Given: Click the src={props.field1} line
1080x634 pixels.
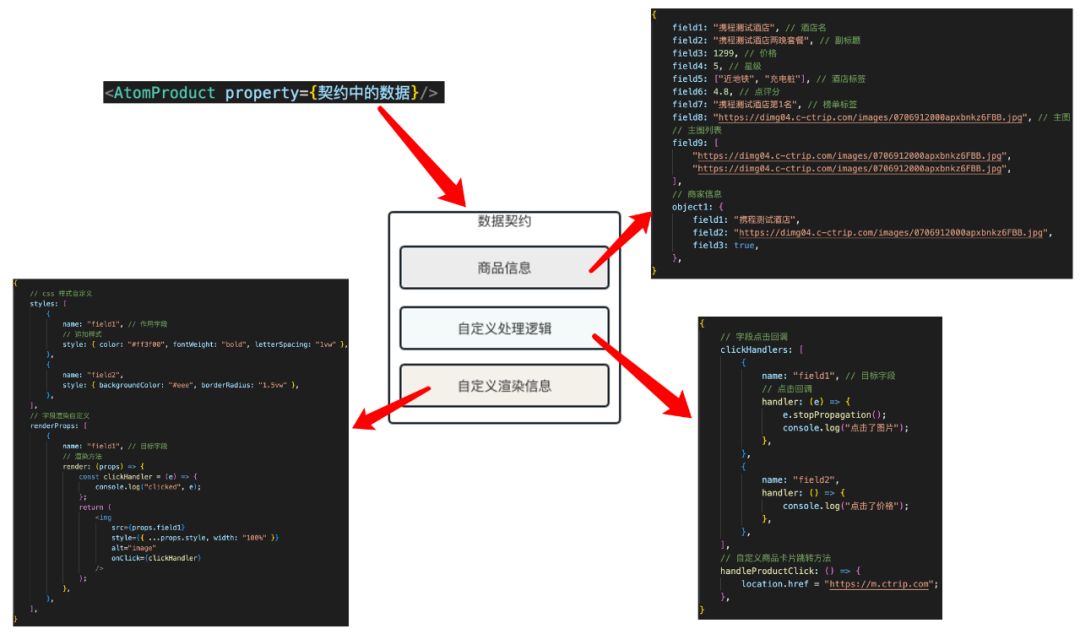Looking at the screenshot, I should click(x=148, y=528).
